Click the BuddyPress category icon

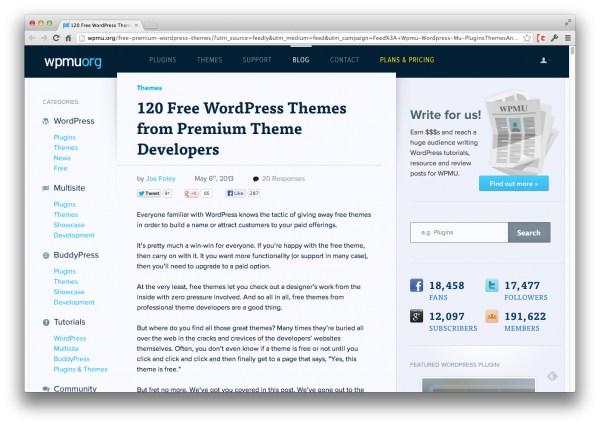(46, 255)
